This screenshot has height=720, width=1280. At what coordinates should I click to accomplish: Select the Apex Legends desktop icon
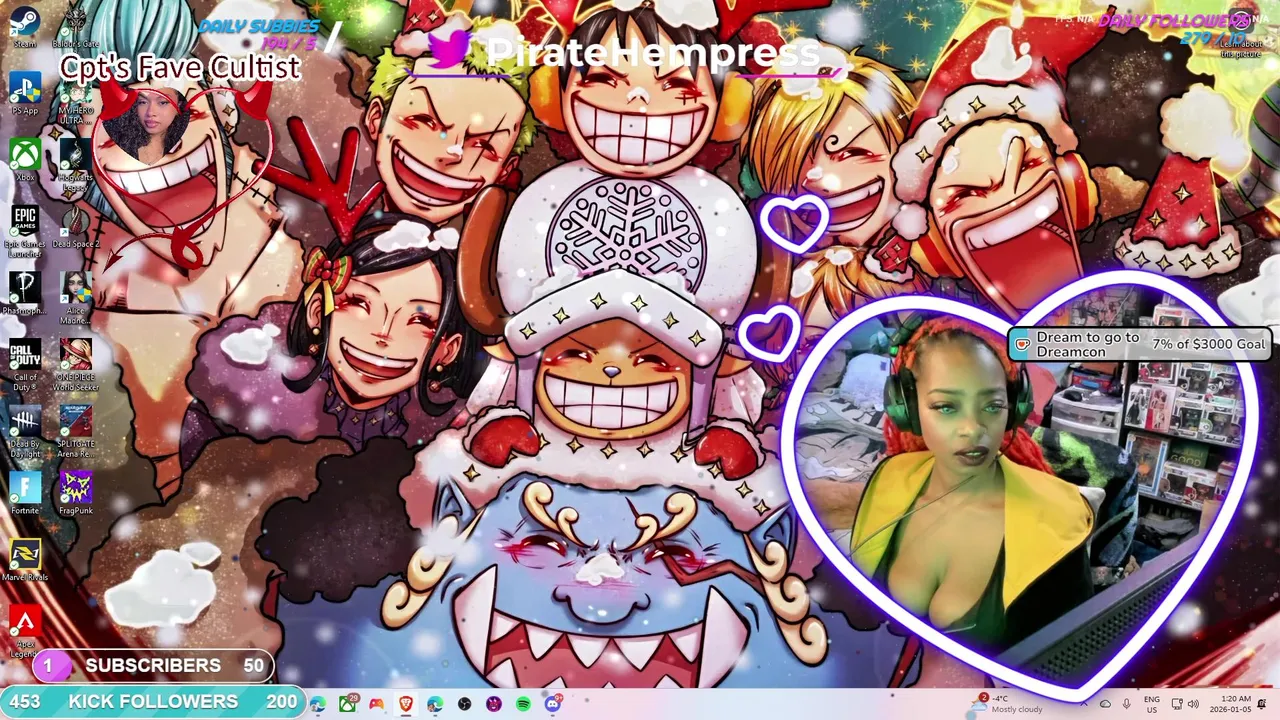coord(25,632)
